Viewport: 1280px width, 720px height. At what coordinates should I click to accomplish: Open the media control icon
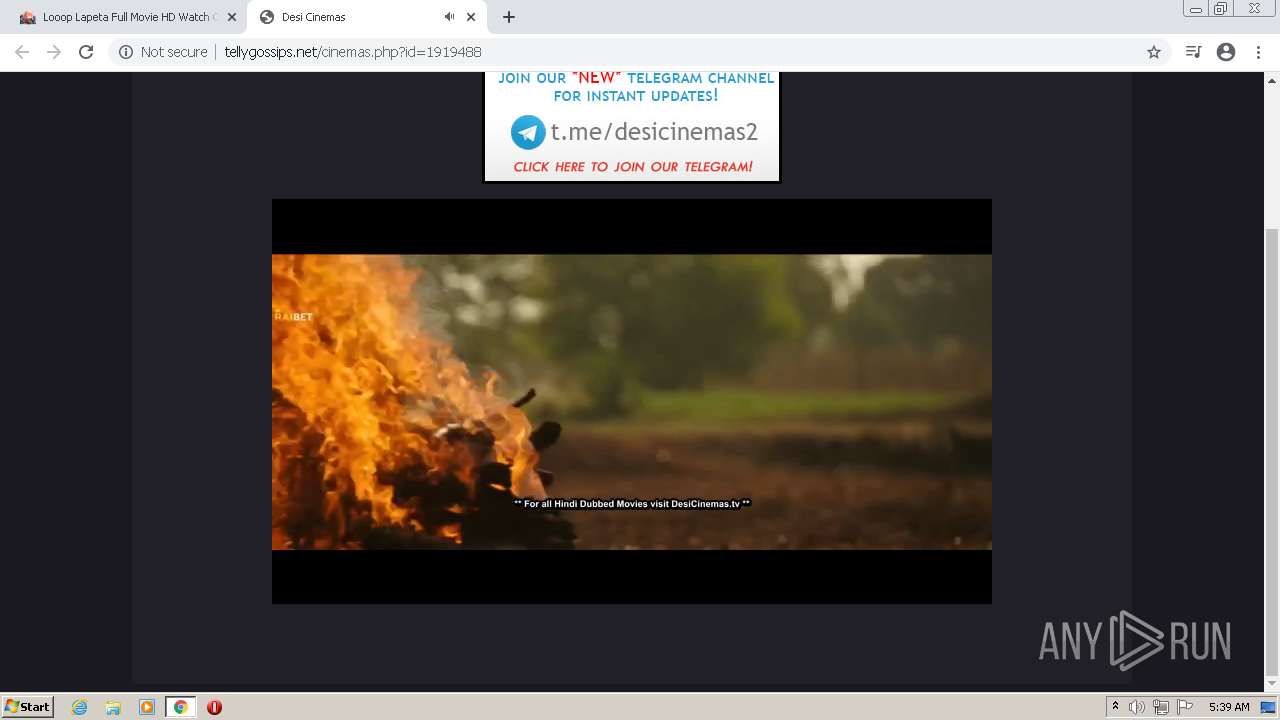pyautogui.click(x=1193, y=52)
